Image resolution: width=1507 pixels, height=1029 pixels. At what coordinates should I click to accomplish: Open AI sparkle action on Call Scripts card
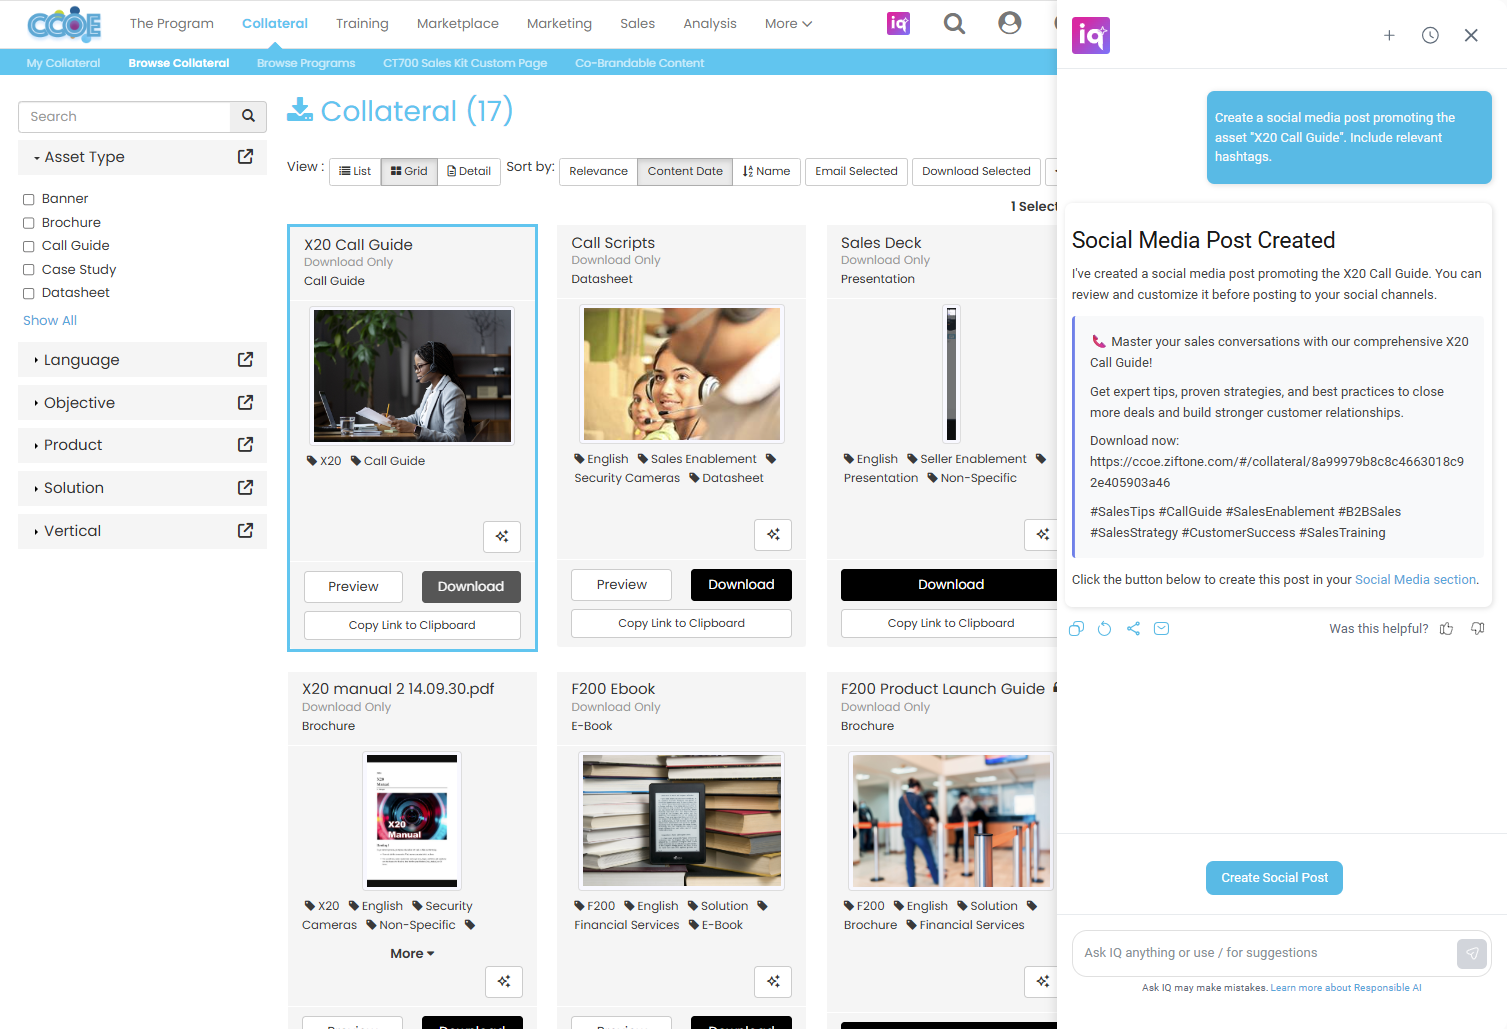coord(773,535)
